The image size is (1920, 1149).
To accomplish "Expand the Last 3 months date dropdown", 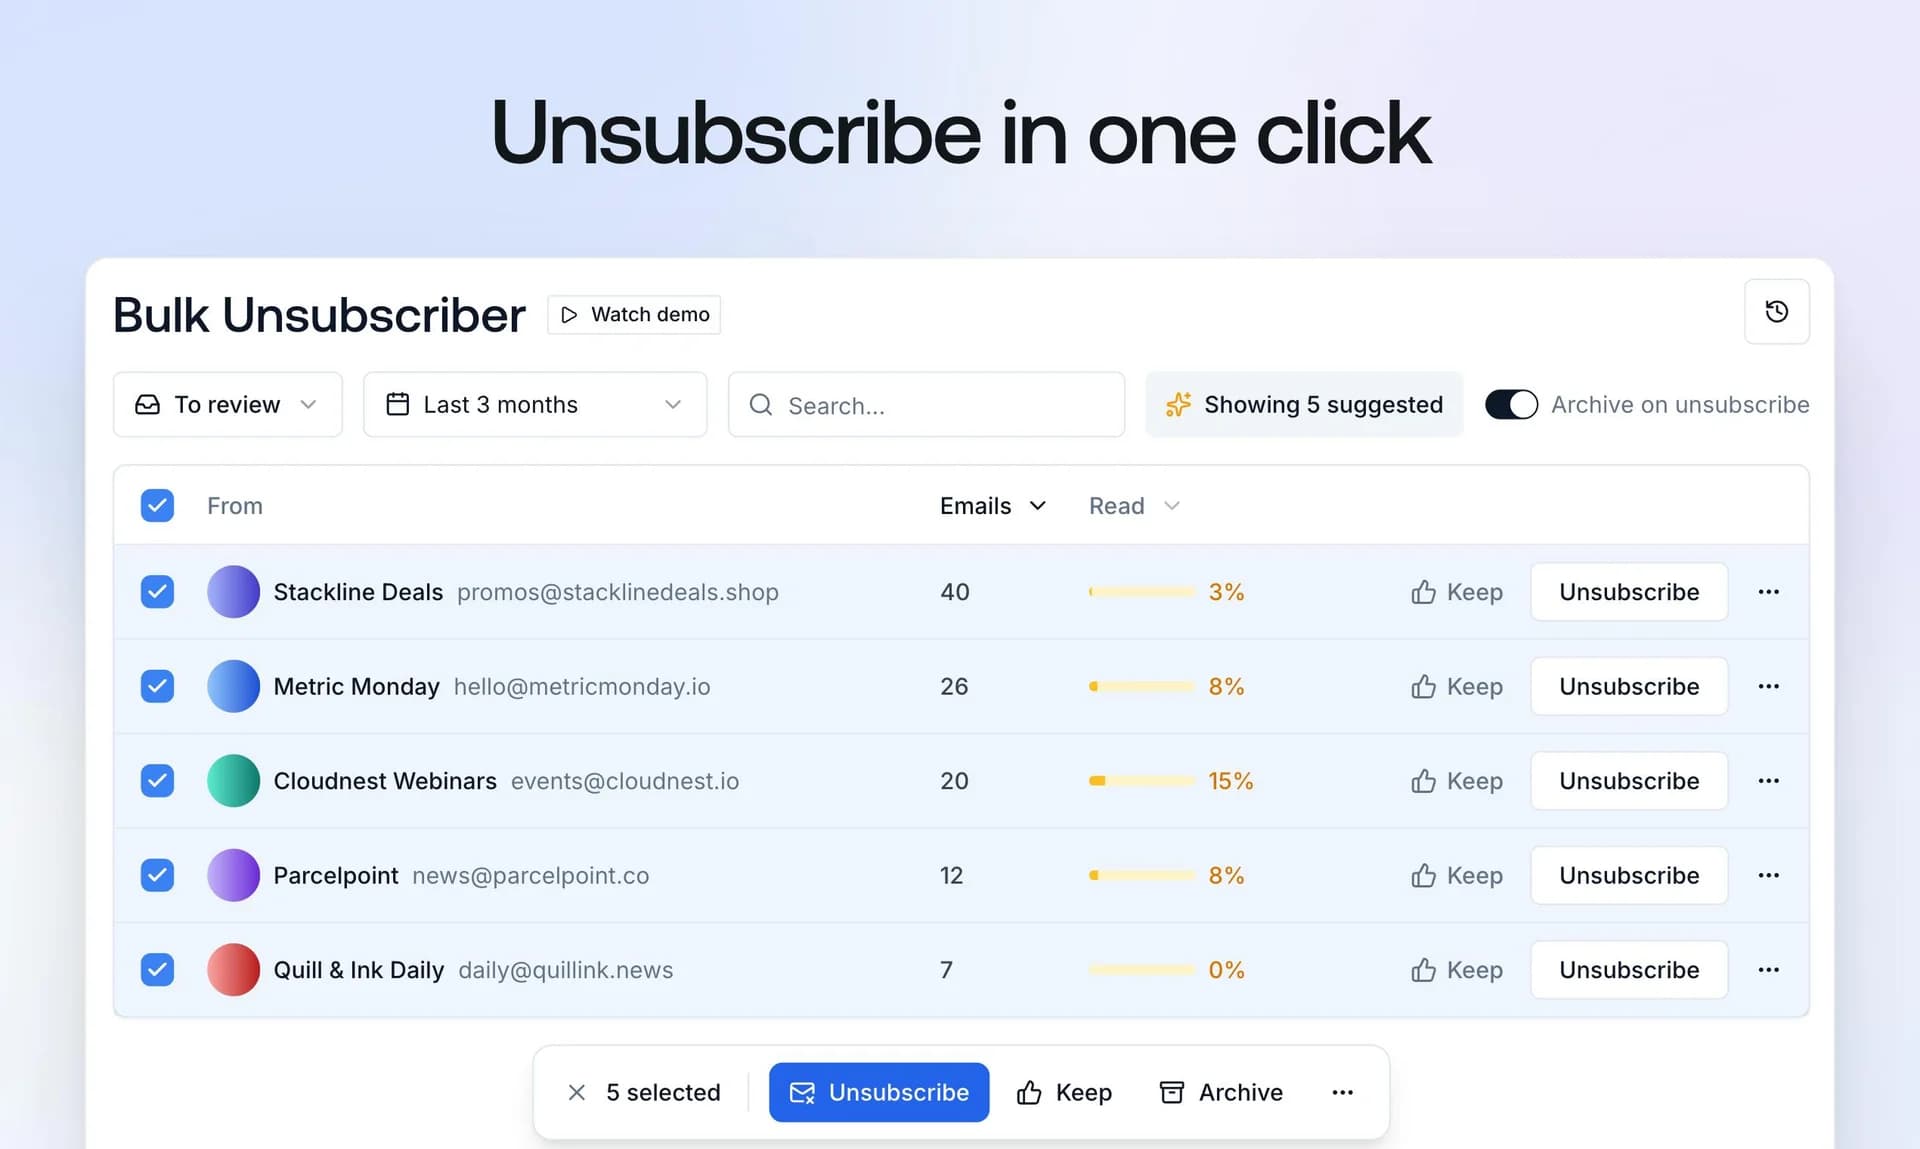I will click(535, 405).
